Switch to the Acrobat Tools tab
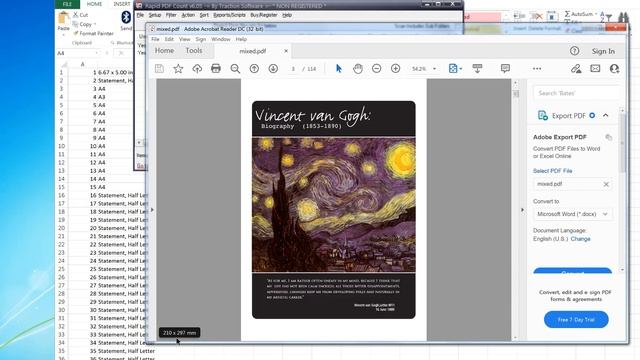The height and width of the screenshot is (360, 640). (194, 51)
